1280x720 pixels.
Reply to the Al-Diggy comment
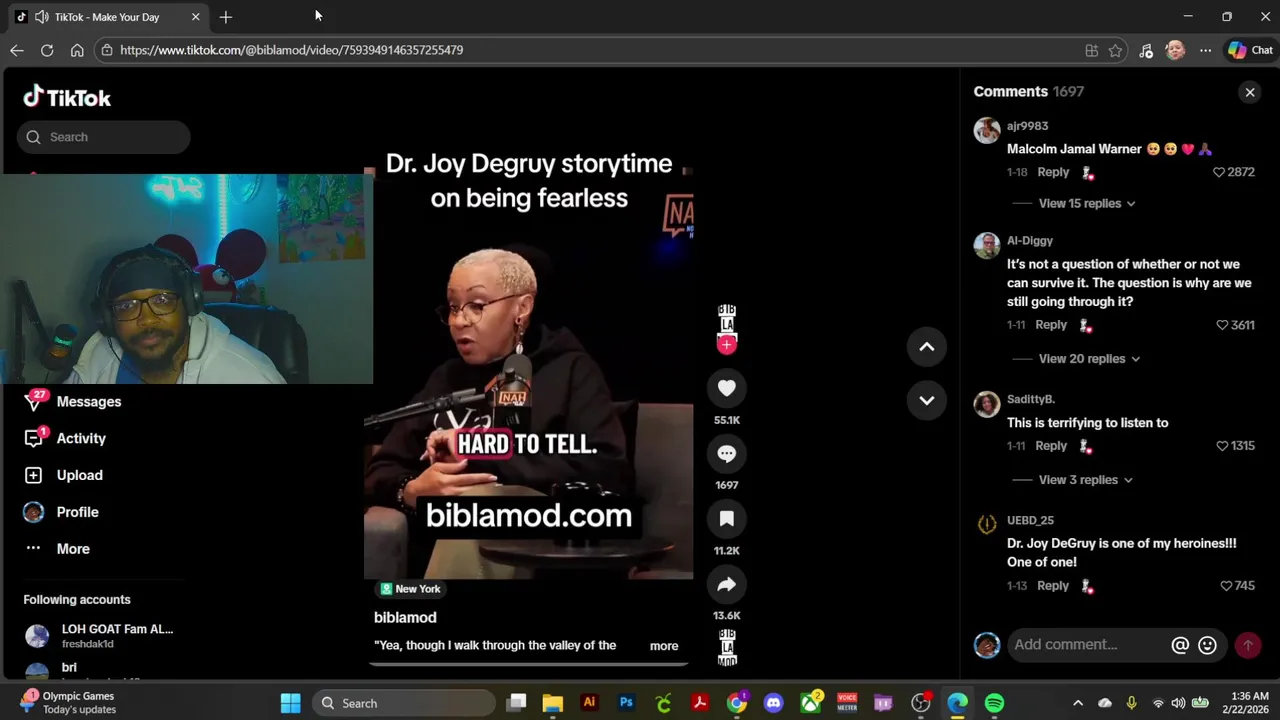point(1051,325)
